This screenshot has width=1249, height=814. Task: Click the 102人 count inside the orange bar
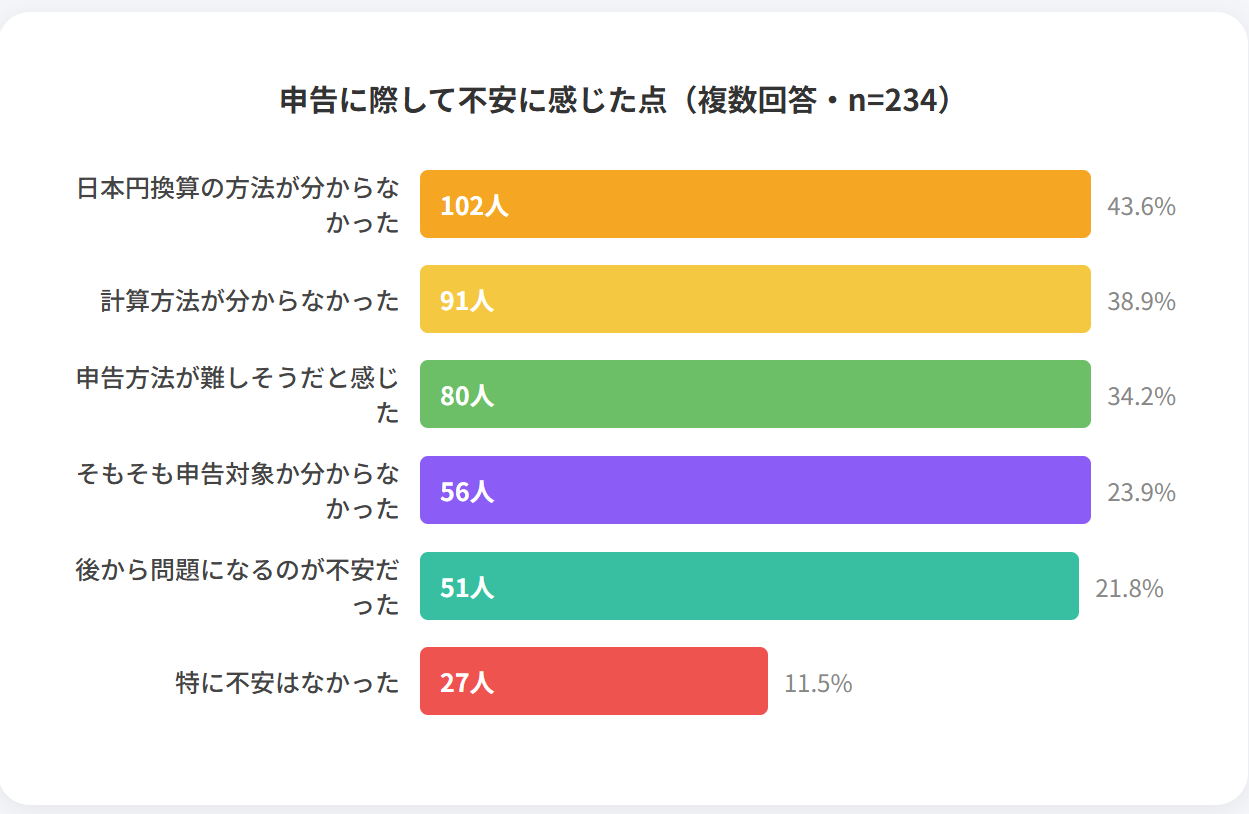tap(474, 206)
